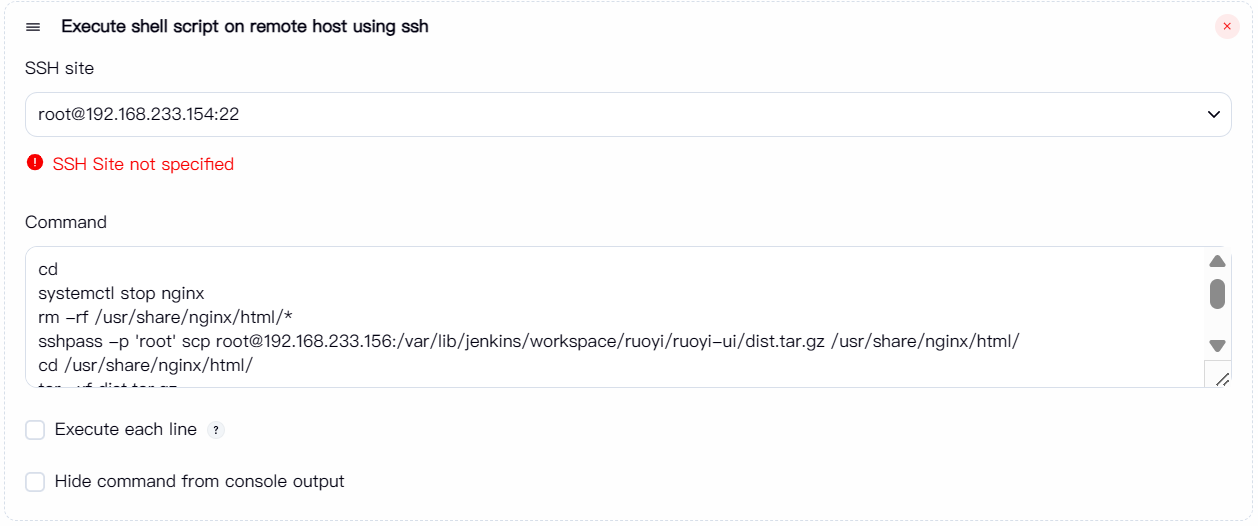This screenshot has width=1258, height=526.
Task: Open the SSH site dropdown
Action: pos(628,115)
